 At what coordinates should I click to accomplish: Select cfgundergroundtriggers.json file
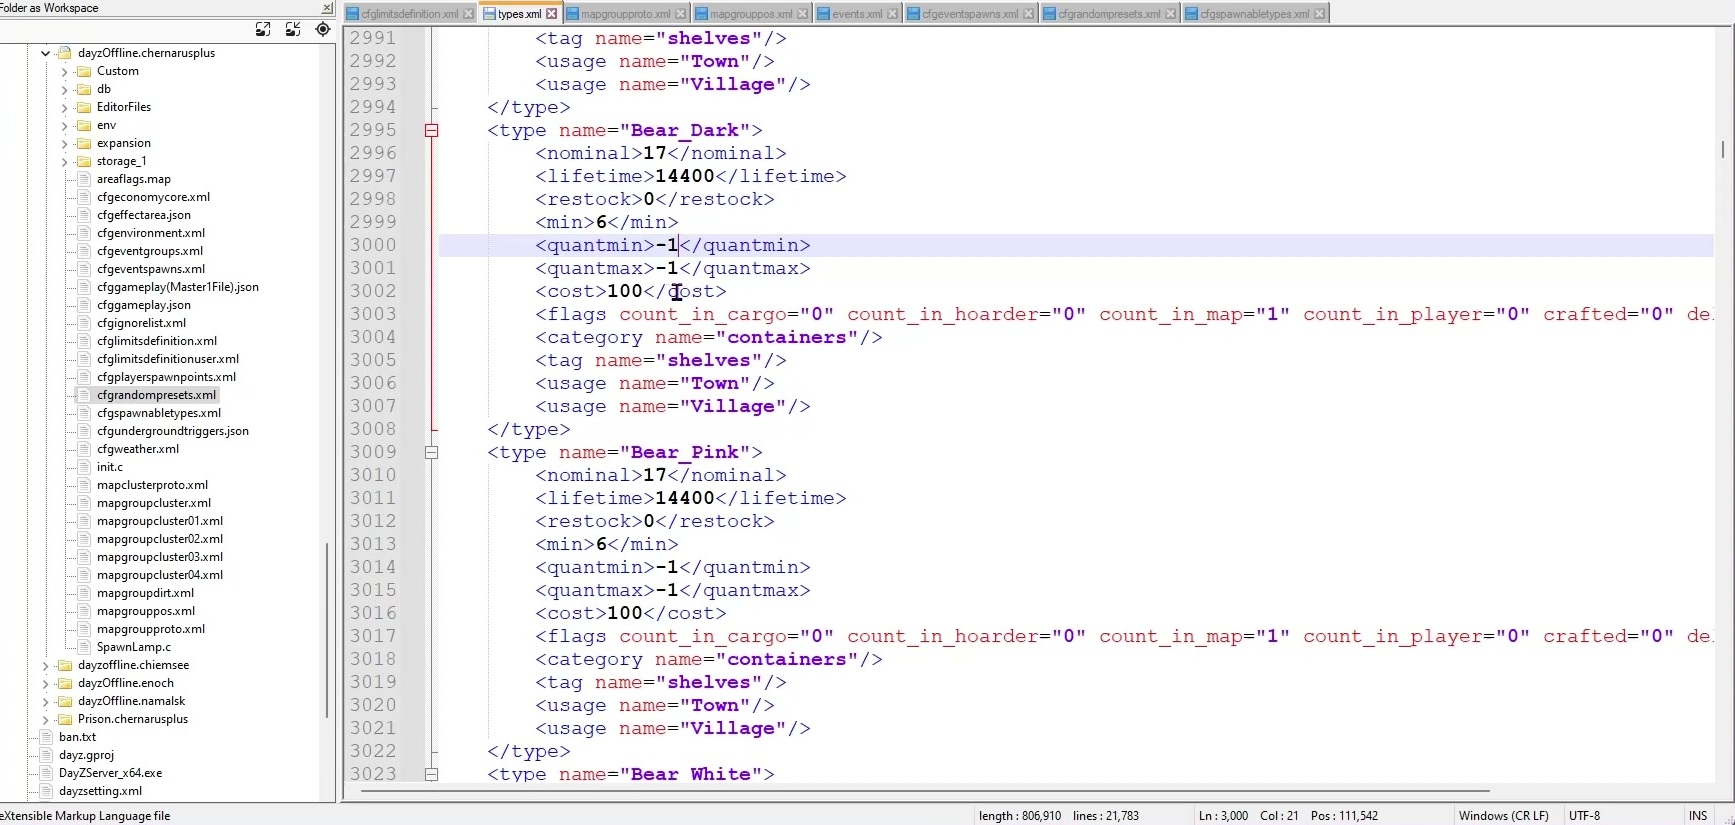tap(173, 431)
